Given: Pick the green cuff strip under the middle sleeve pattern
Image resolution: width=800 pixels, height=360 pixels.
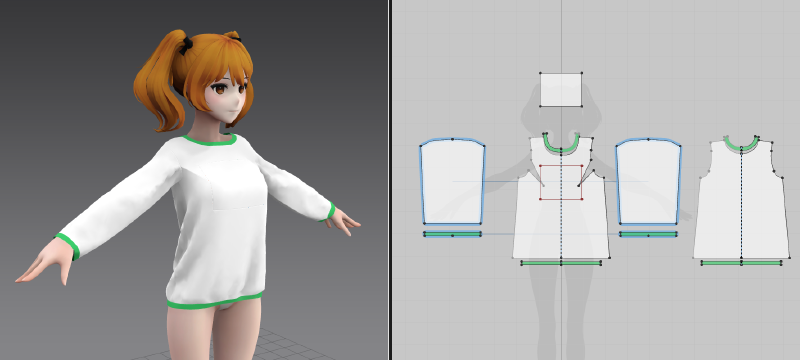Looking at the screenshot, I should click(648, 234).
